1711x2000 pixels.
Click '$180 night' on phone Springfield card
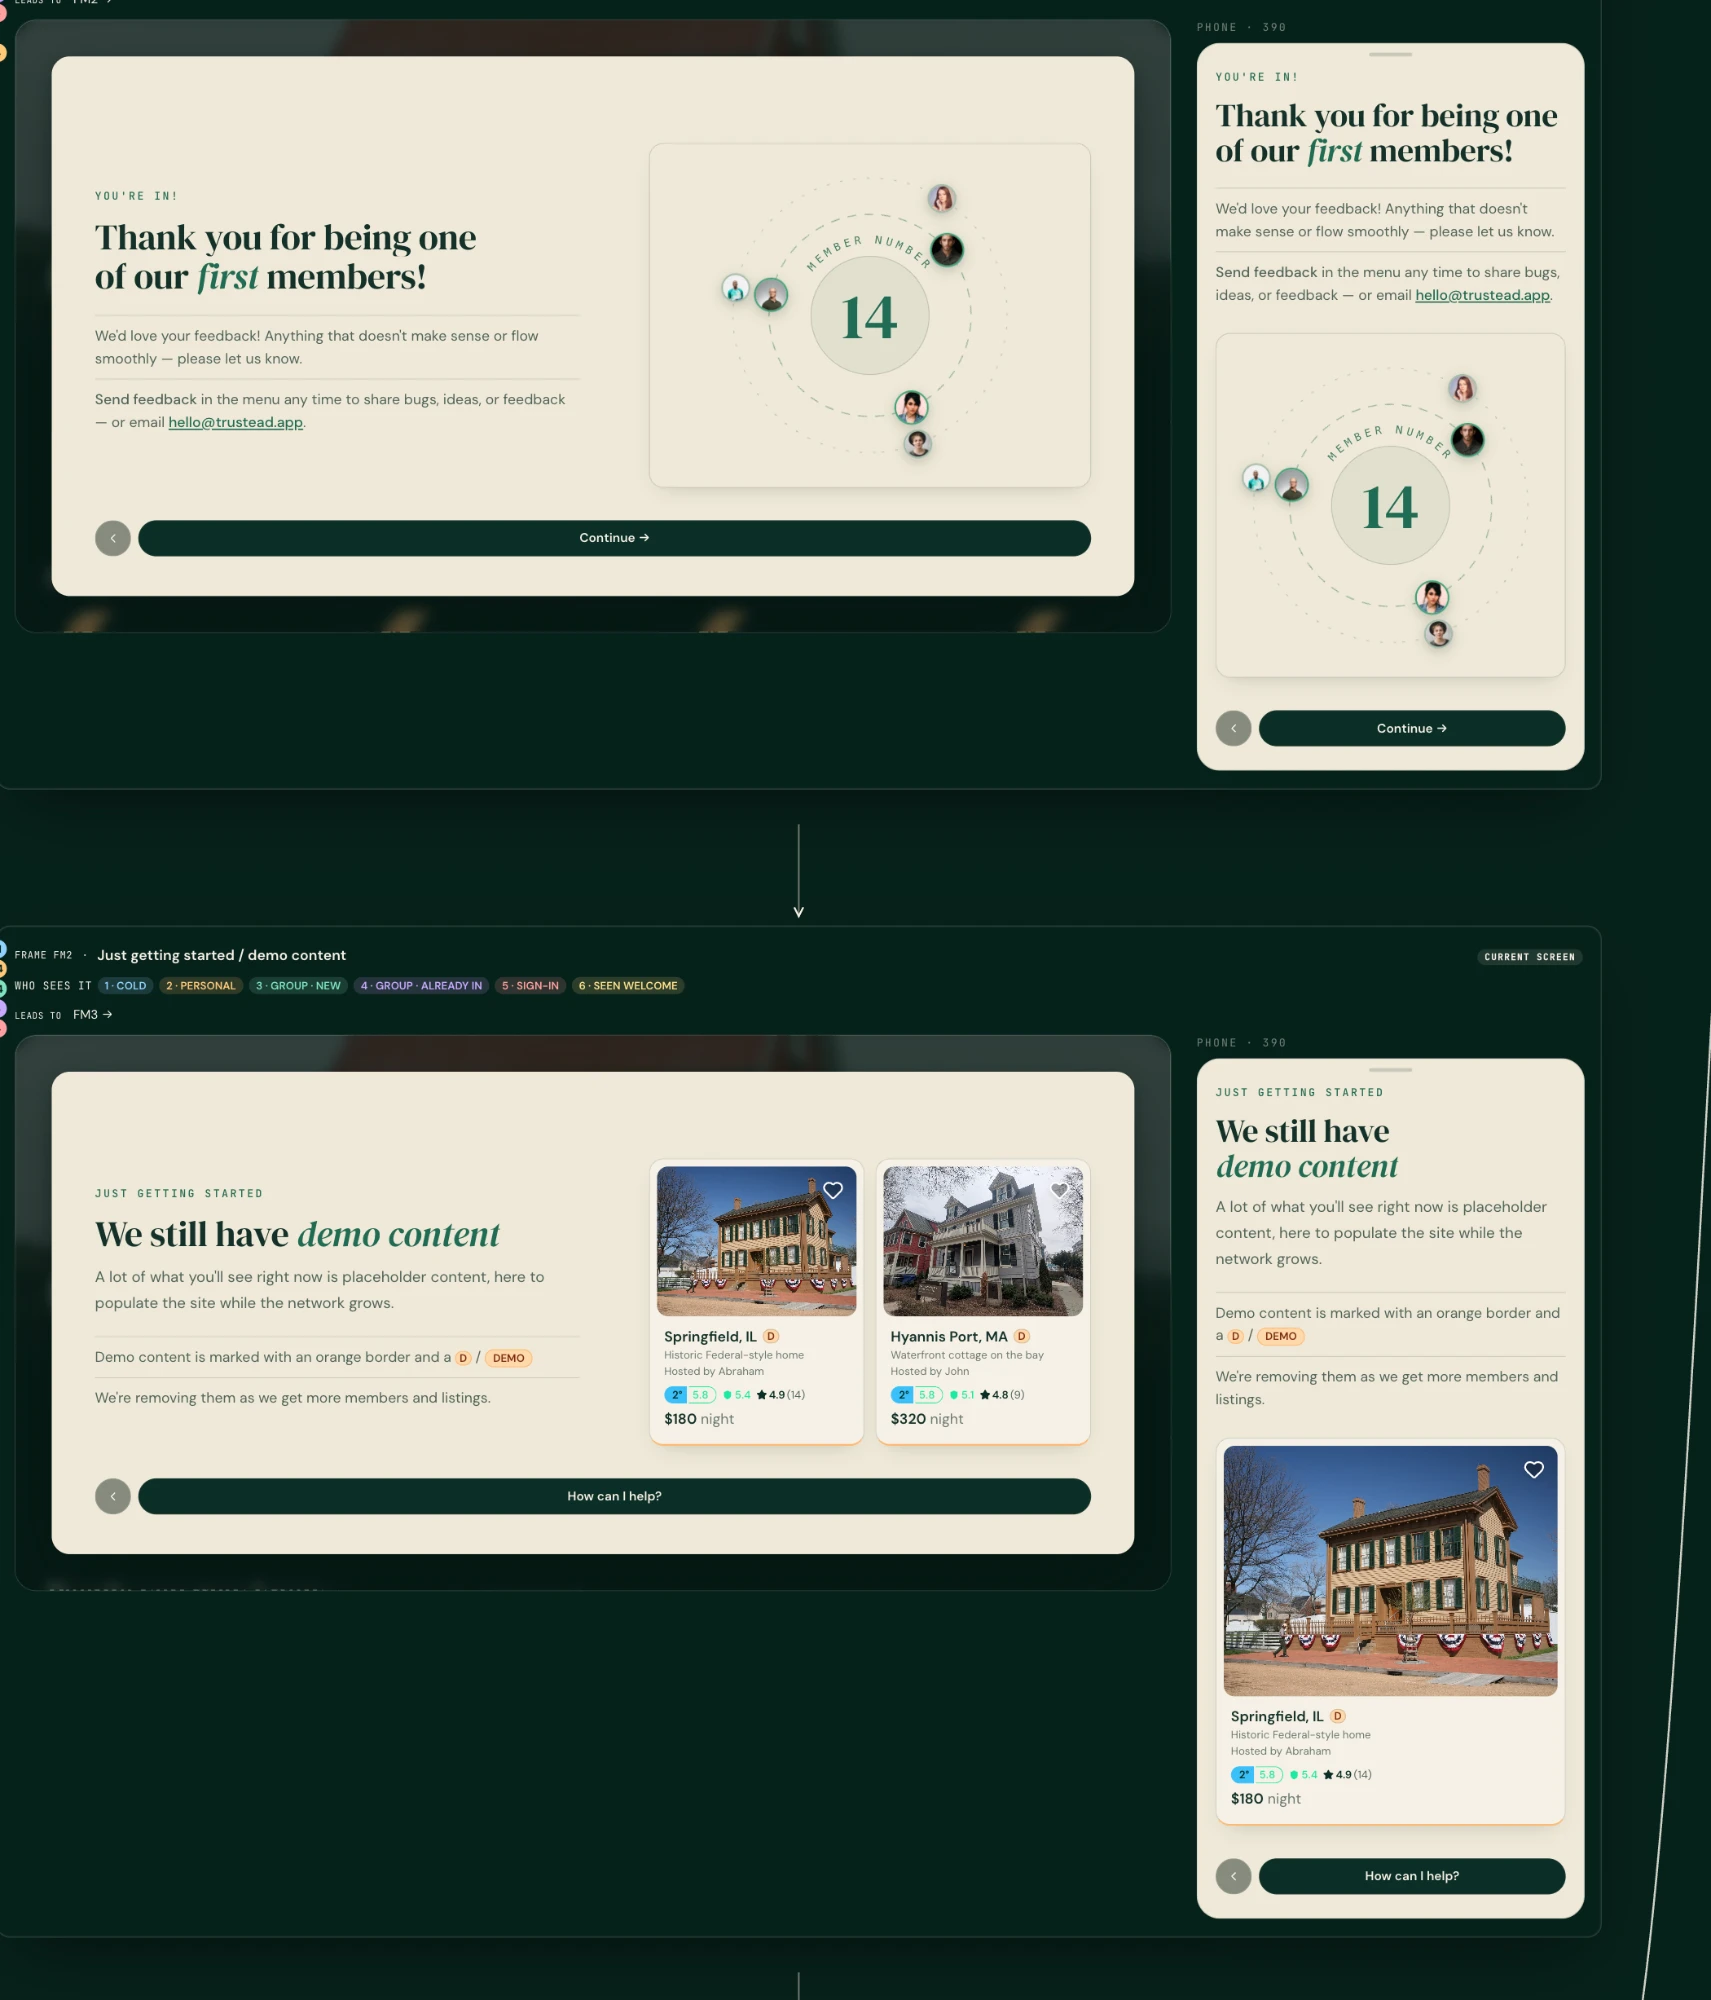coord(1266,1799)
